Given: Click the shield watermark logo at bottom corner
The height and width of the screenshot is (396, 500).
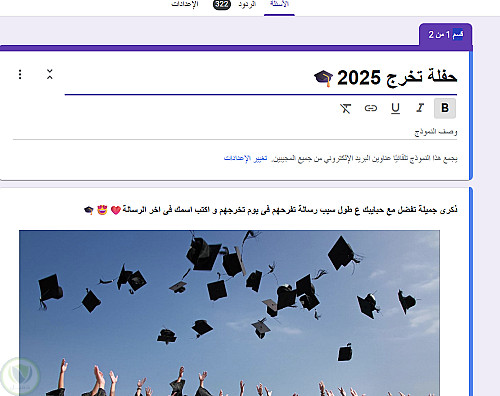Looking at the screenshot, I should [19, 376].
